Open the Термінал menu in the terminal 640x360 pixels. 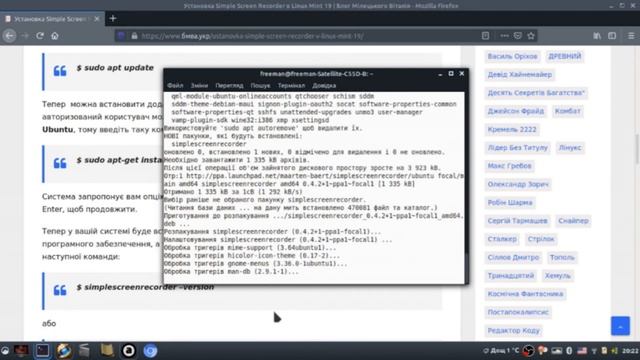click(x=291, y=86)
